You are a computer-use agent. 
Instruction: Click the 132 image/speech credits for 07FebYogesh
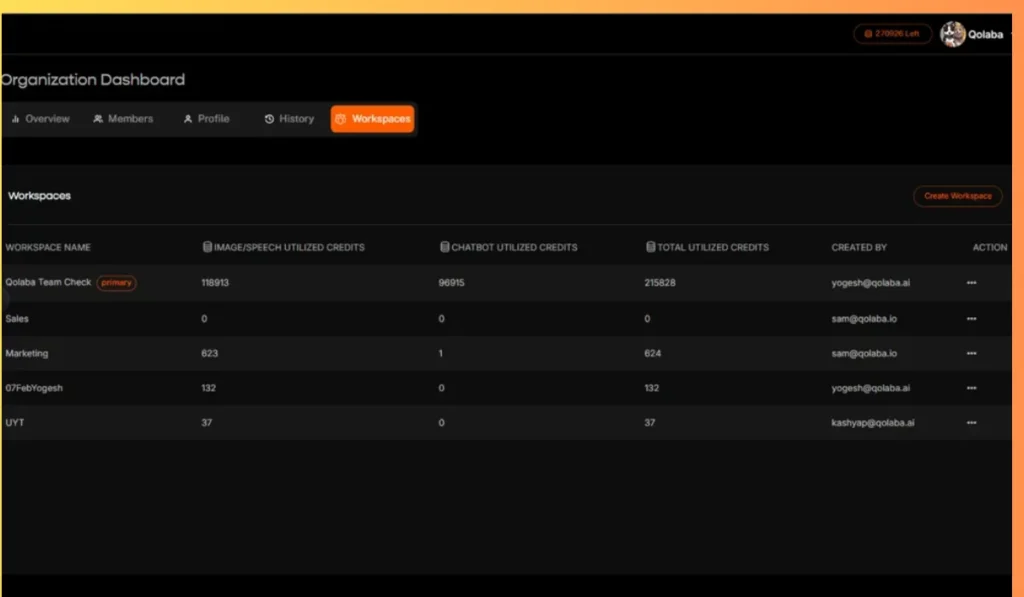[208, 388]
